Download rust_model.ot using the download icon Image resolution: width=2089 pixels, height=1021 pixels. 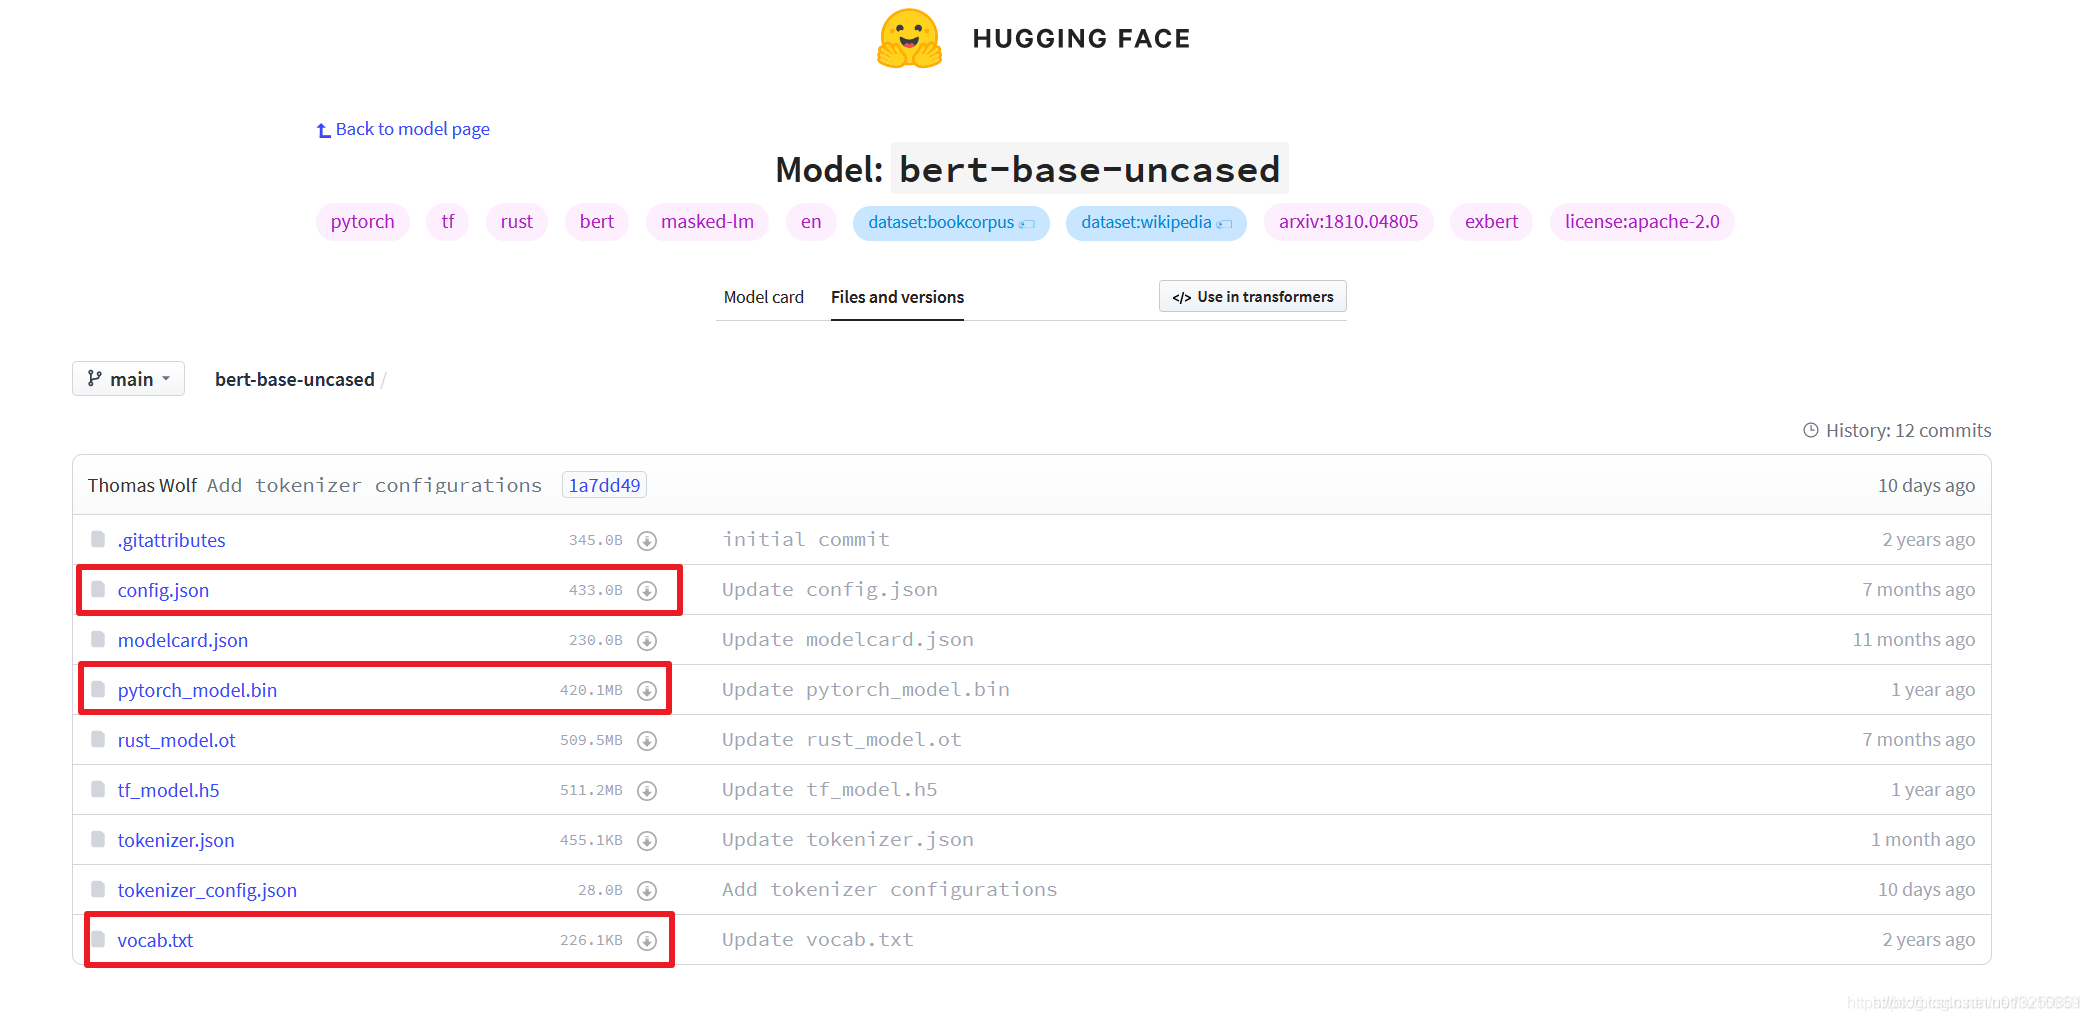tap(647, 741)
